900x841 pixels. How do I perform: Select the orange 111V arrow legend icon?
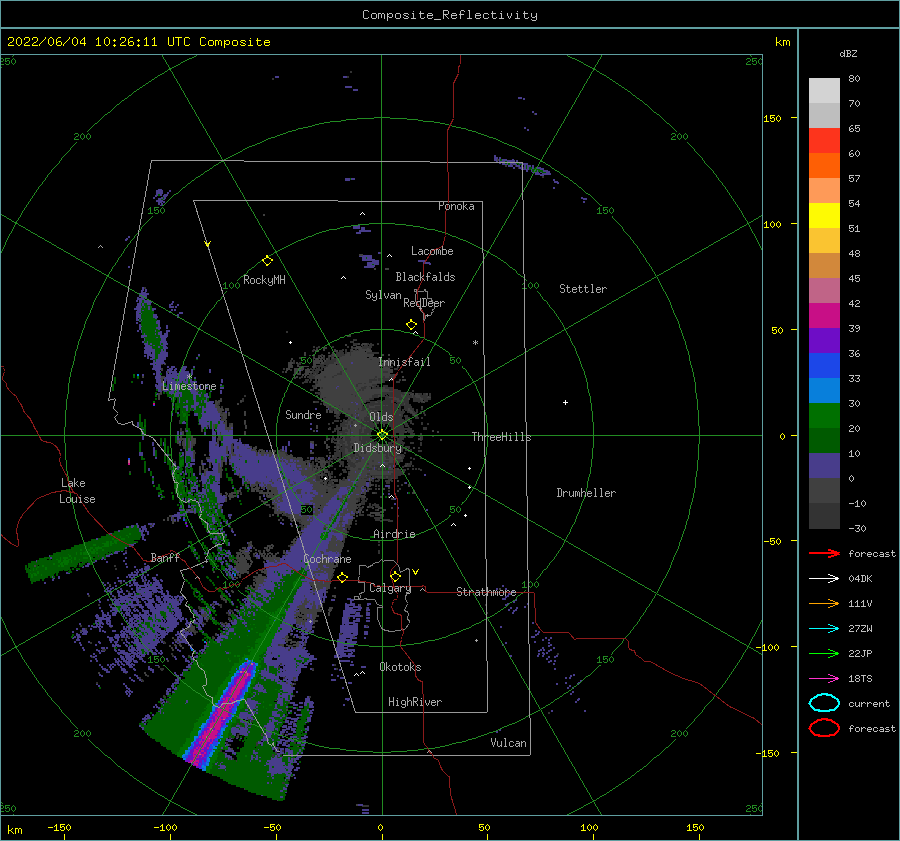pos(824,603)
